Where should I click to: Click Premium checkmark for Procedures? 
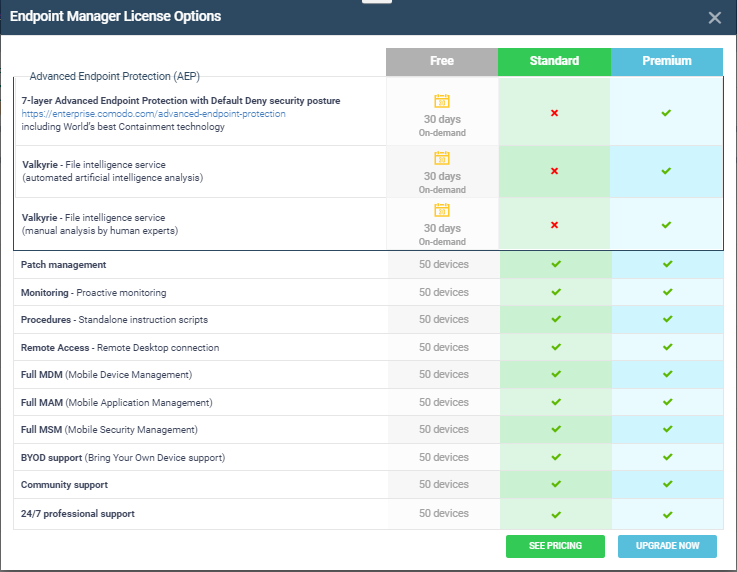pyautogui.click(x=668, y=319)
